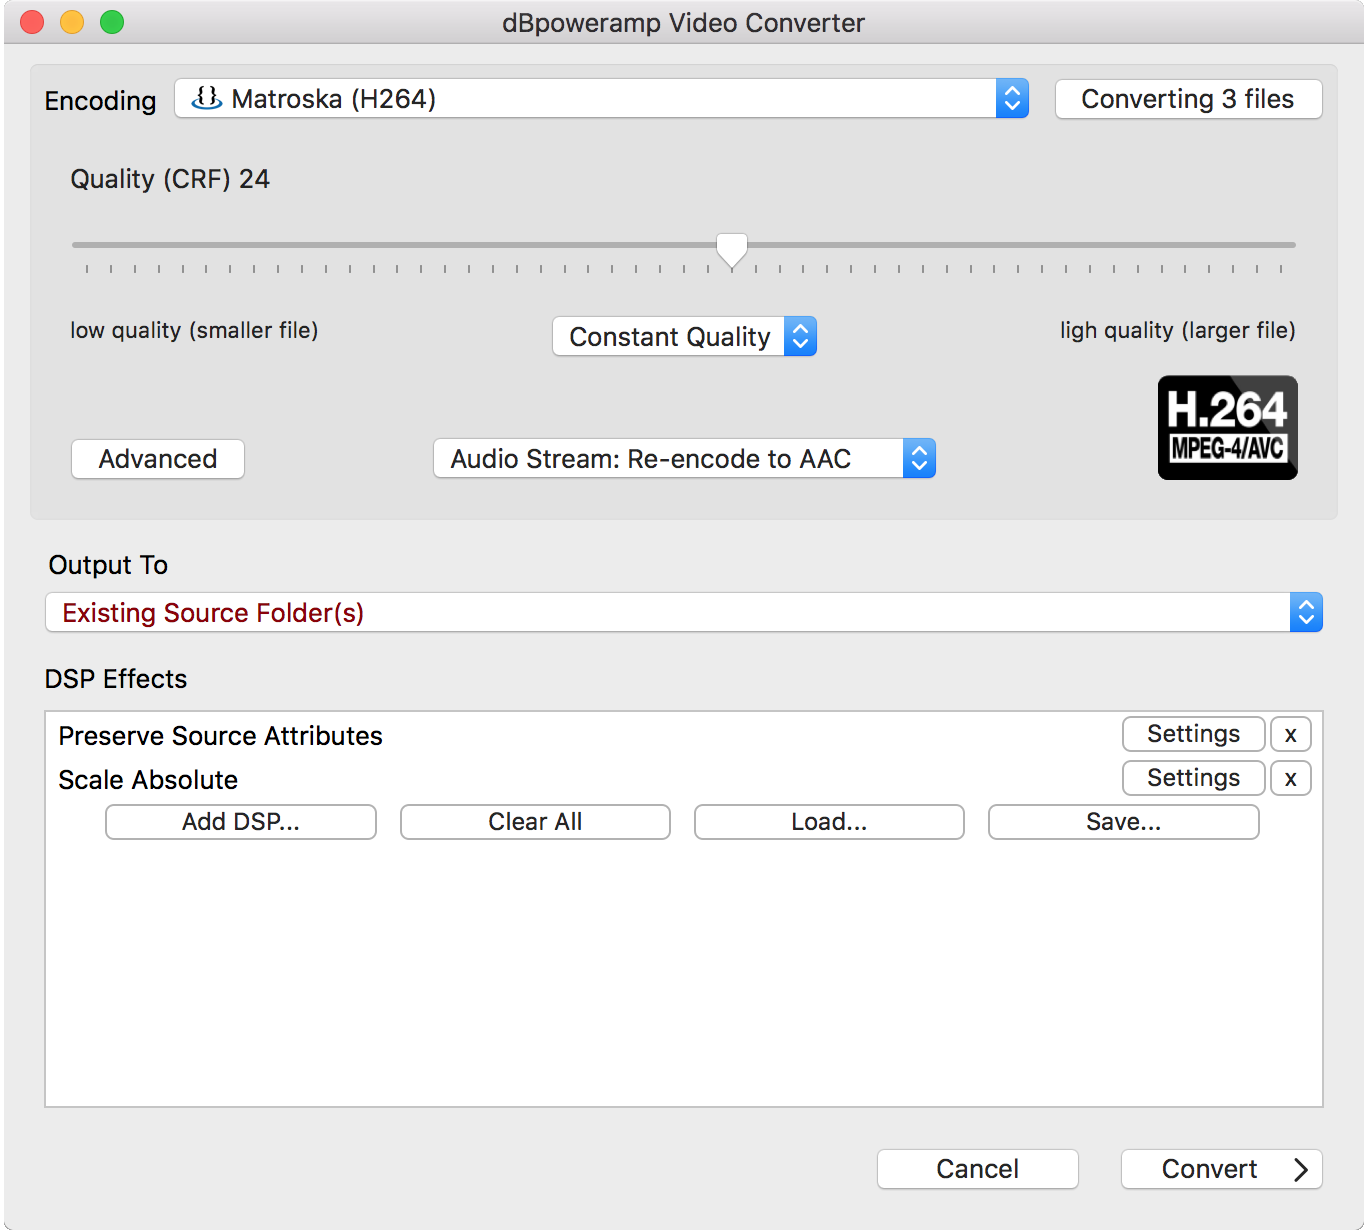This screenshot has width=1366, height=1232.
Task: Cancel the conversion dialog
Action: click(x=978, y=1169)
